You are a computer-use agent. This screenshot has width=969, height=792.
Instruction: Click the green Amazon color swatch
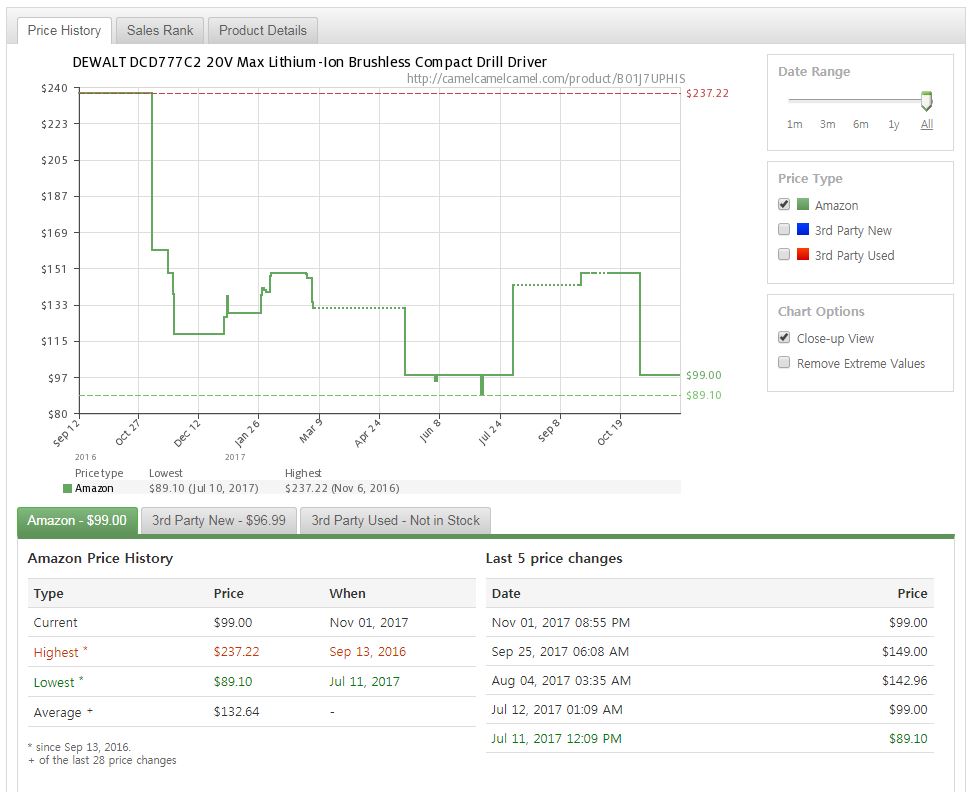pyautogui.click(x=803, y=204)
